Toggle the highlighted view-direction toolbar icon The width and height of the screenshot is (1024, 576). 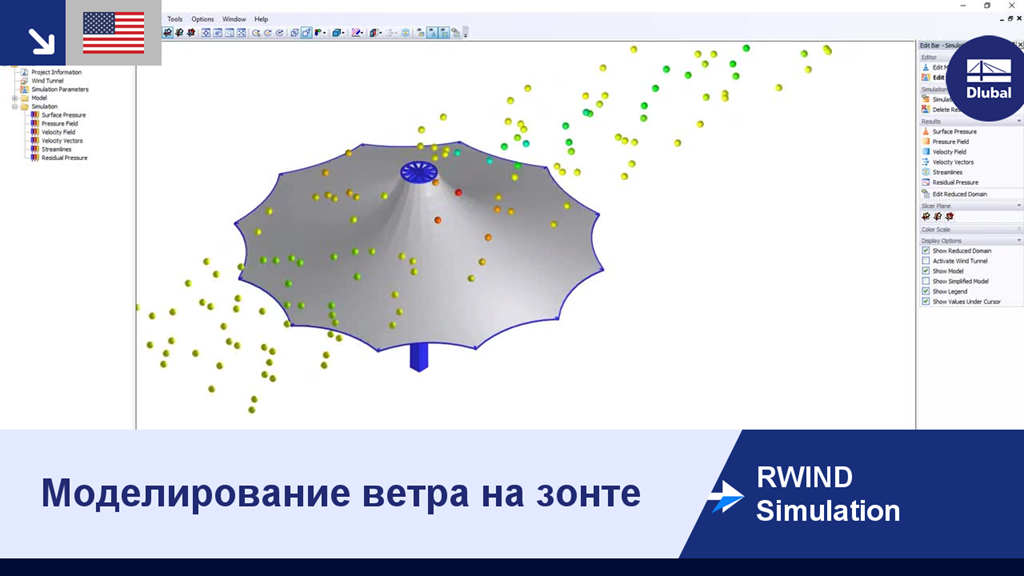point(432,33)
